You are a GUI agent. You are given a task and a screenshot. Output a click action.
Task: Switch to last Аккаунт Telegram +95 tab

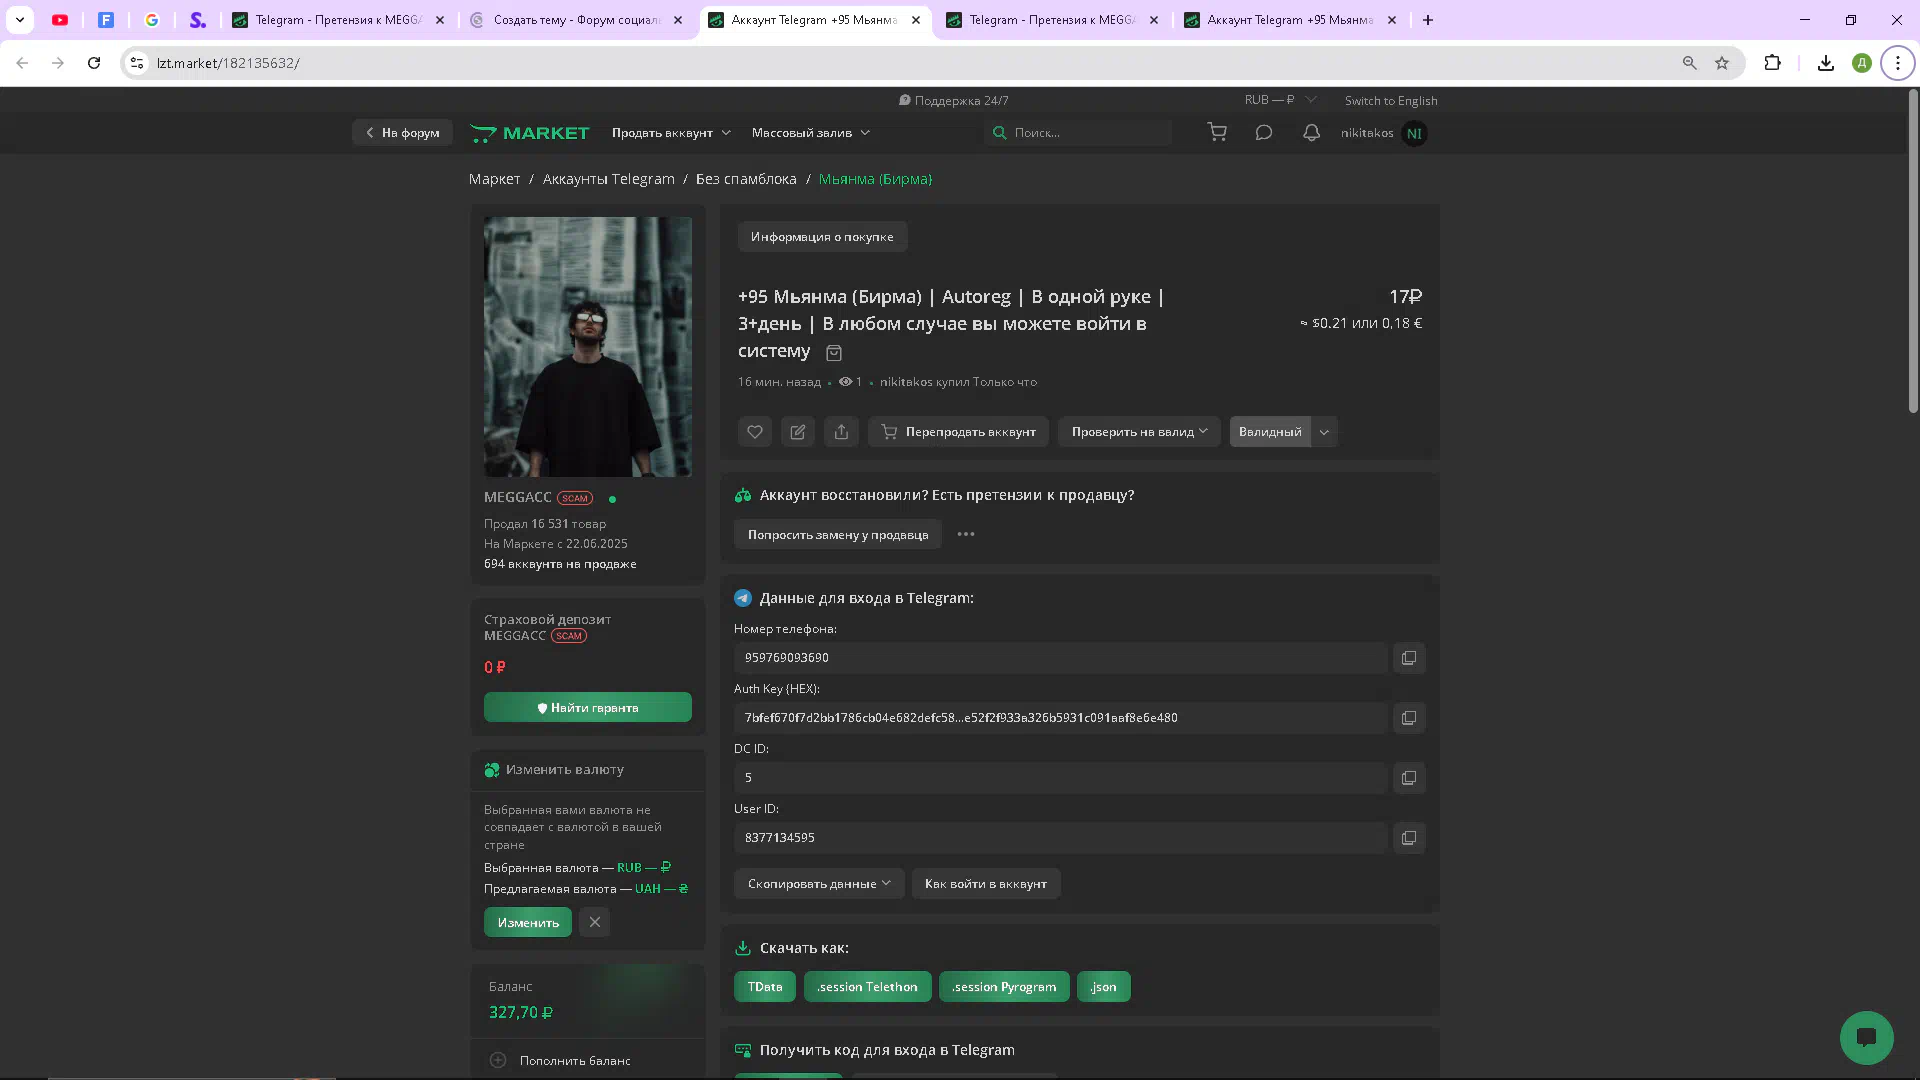click(1290, 20)
